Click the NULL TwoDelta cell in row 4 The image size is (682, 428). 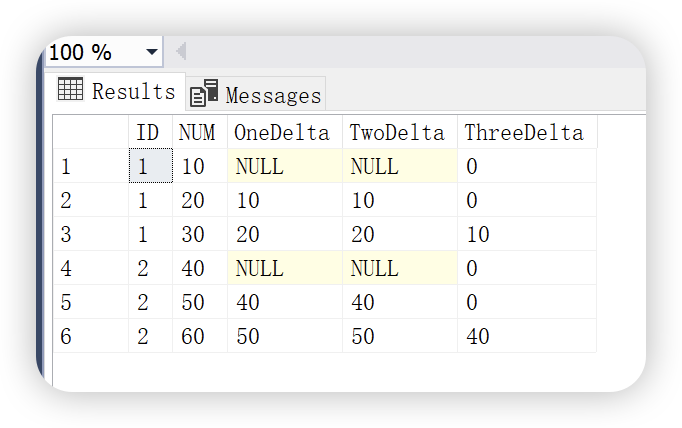coord(399,269)
